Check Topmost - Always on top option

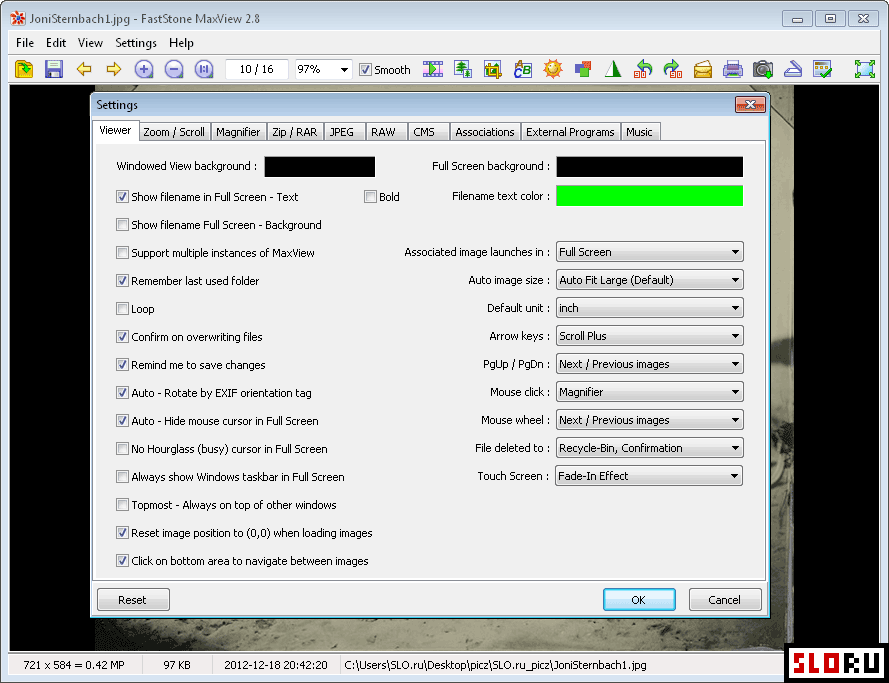(x=122, y=504)
